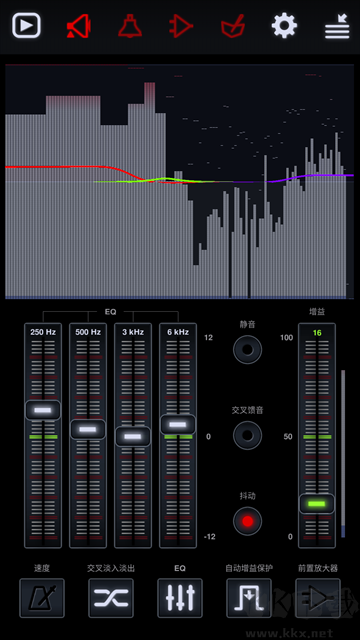Click the 6 kHz EQ slider handle

[x=178, y=424]
